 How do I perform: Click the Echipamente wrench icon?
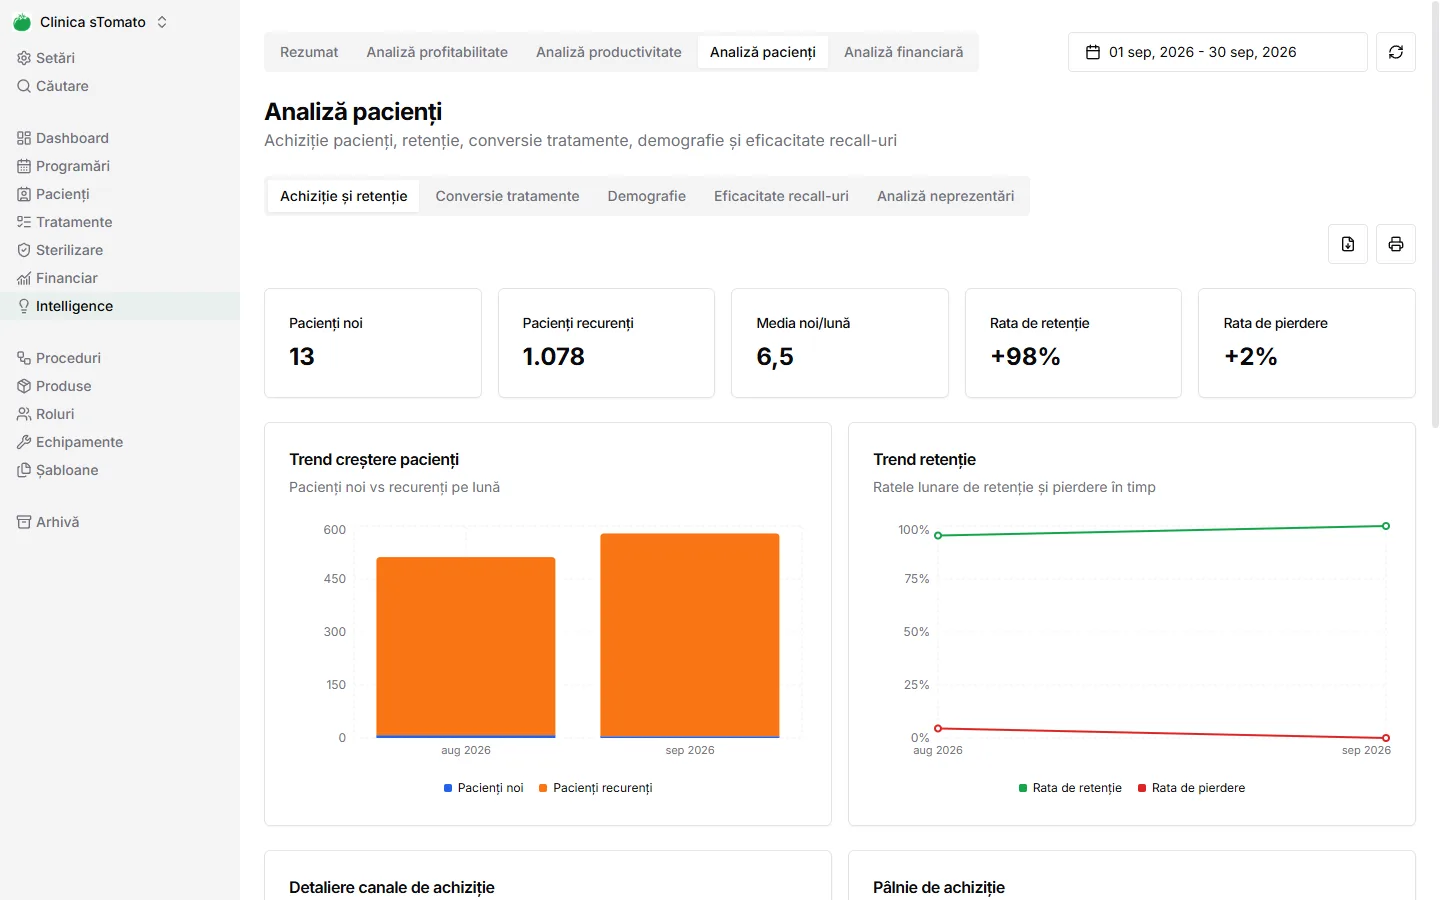pos(24,442)
